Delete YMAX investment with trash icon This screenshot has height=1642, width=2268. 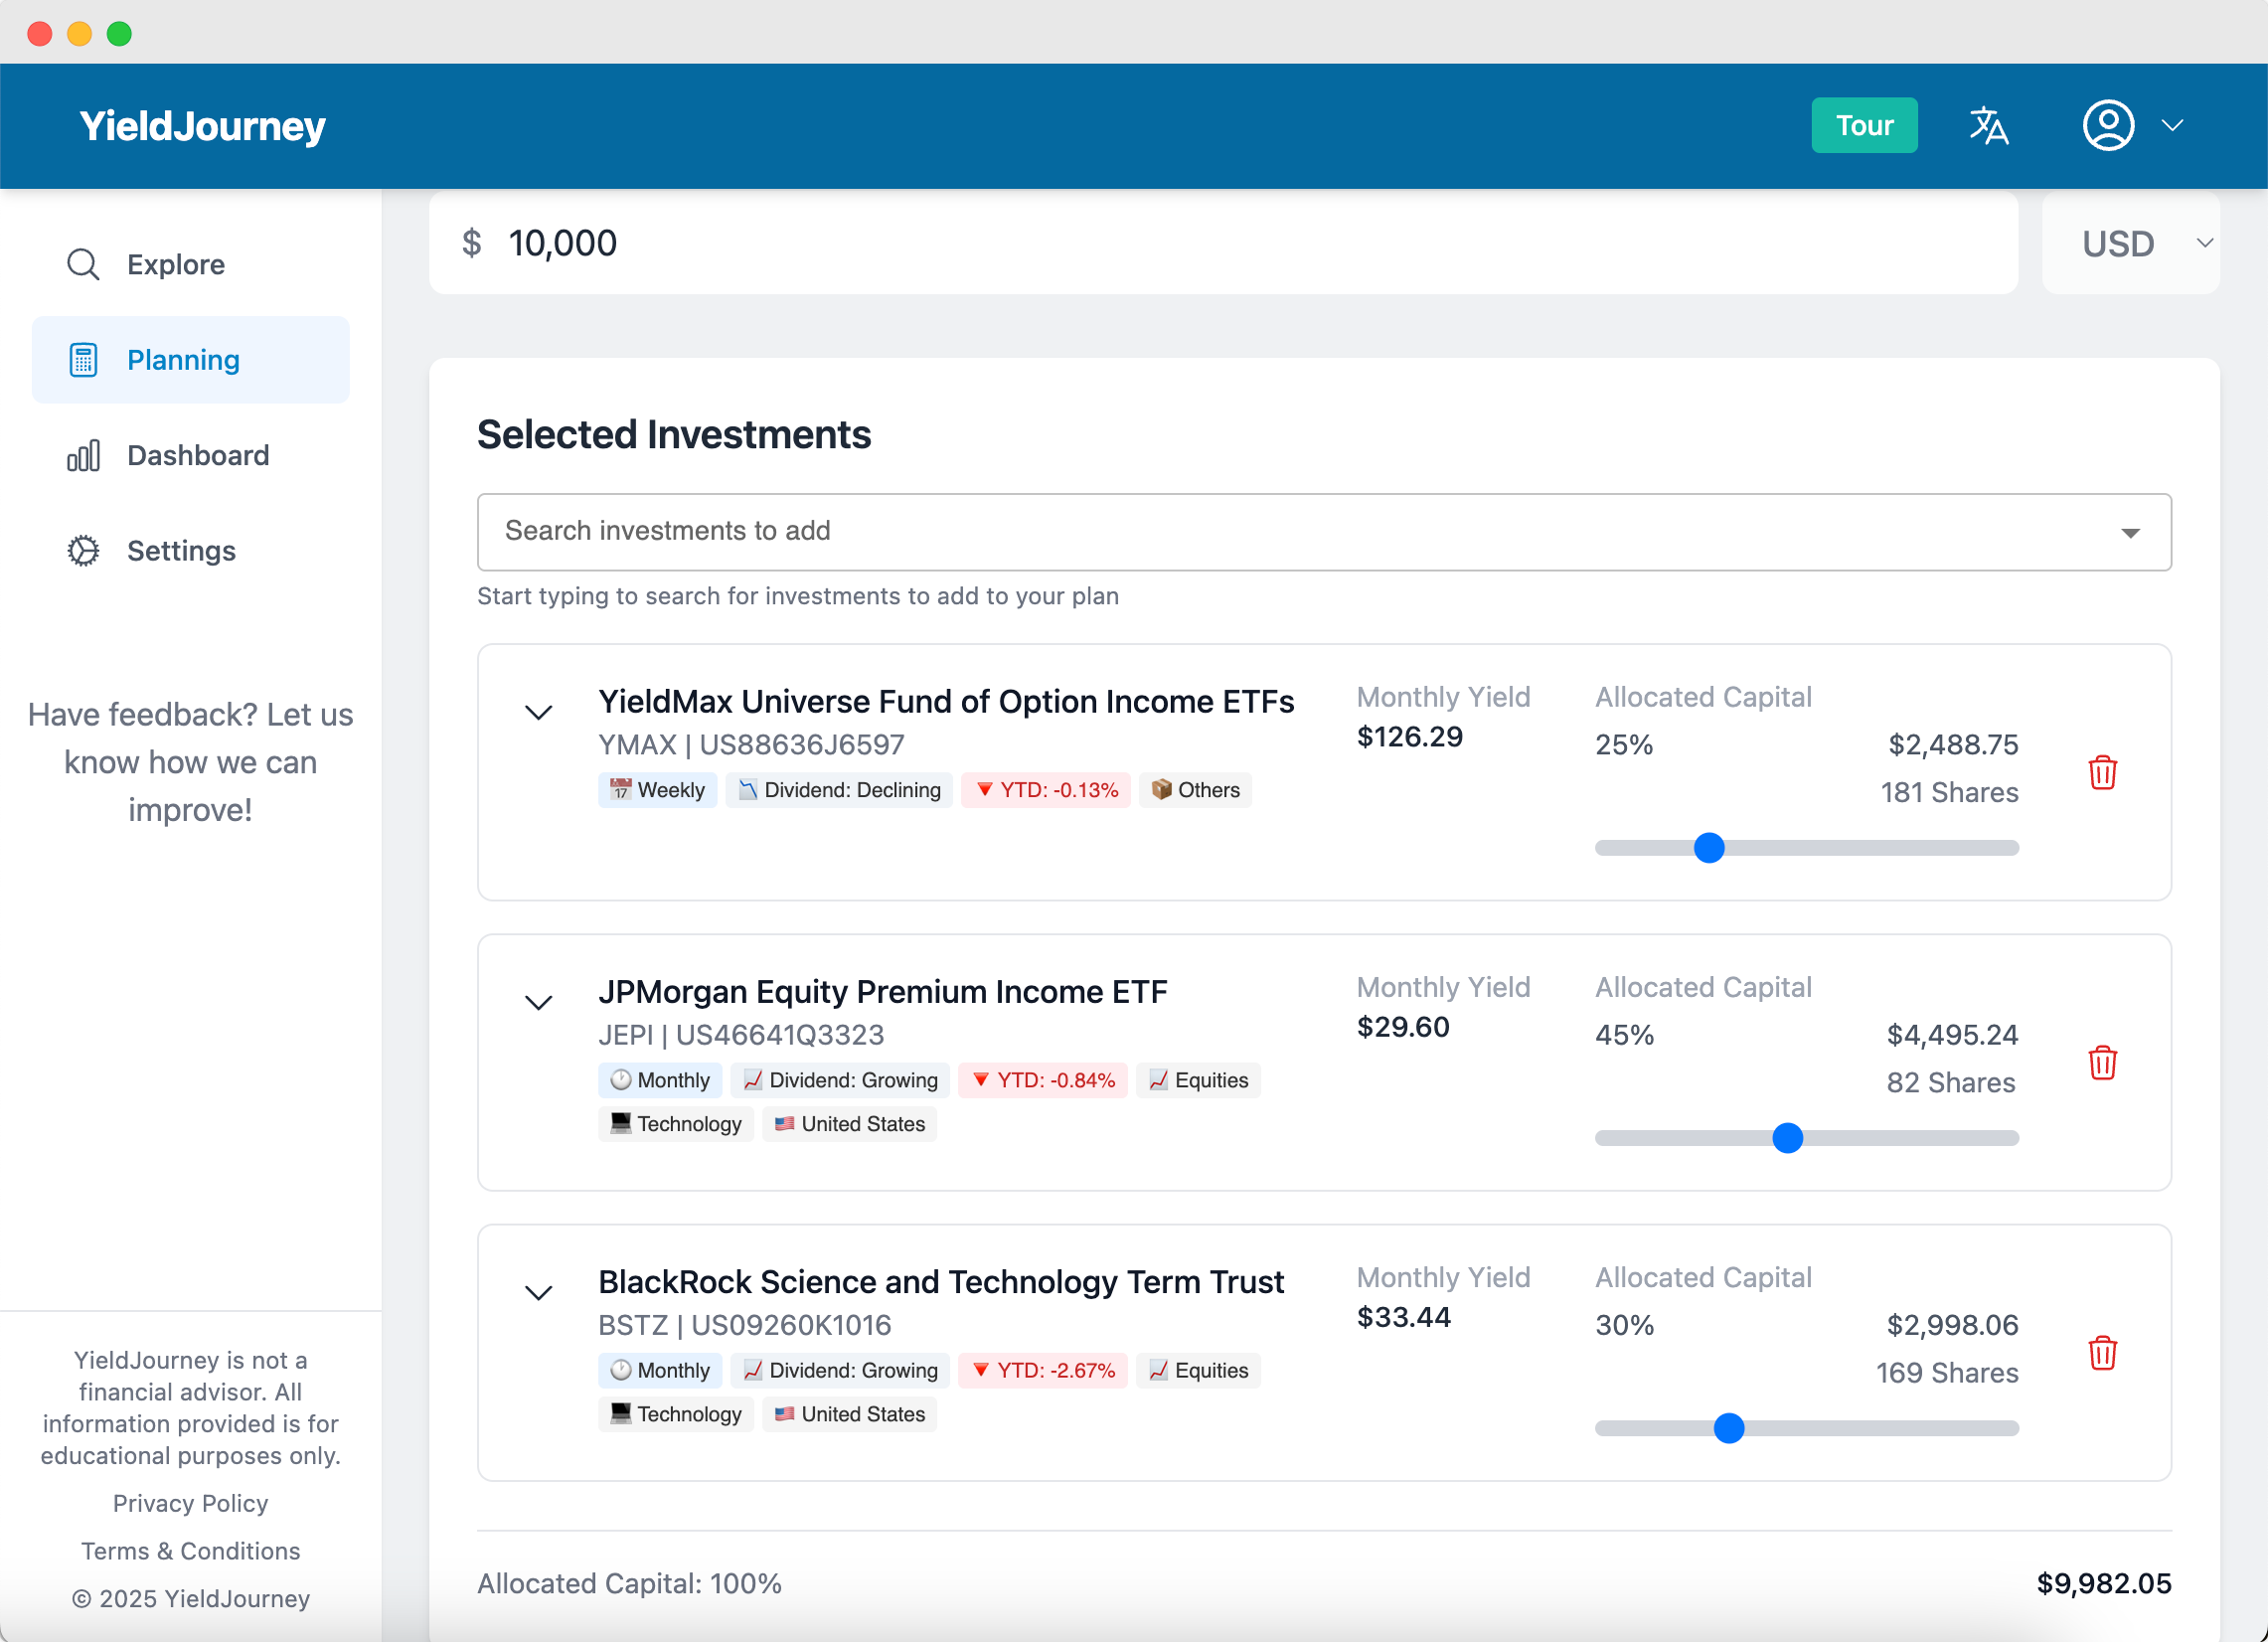click(x=2102, y=772)
